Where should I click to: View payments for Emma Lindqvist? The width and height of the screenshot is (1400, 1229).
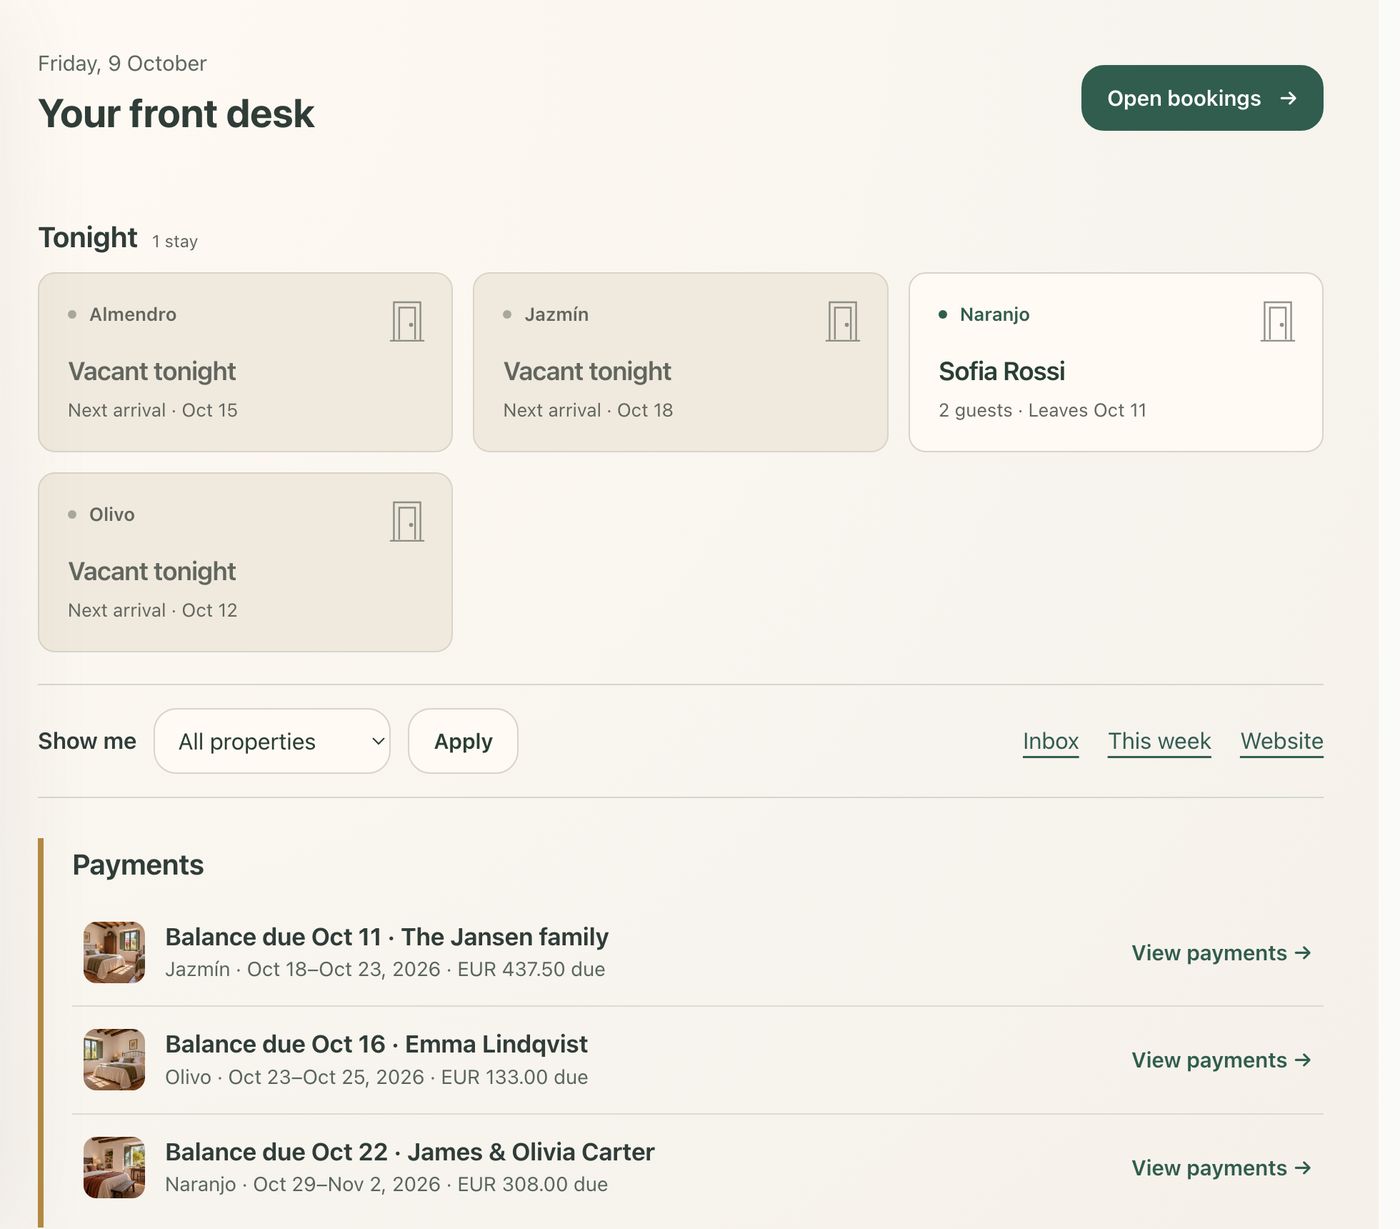tap(1221, 1060)
